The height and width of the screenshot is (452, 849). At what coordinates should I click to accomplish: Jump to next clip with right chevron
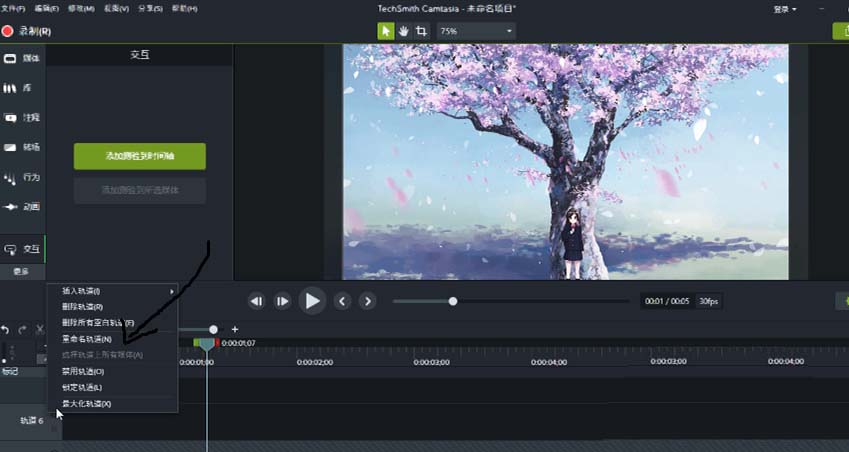click(368, 301)
